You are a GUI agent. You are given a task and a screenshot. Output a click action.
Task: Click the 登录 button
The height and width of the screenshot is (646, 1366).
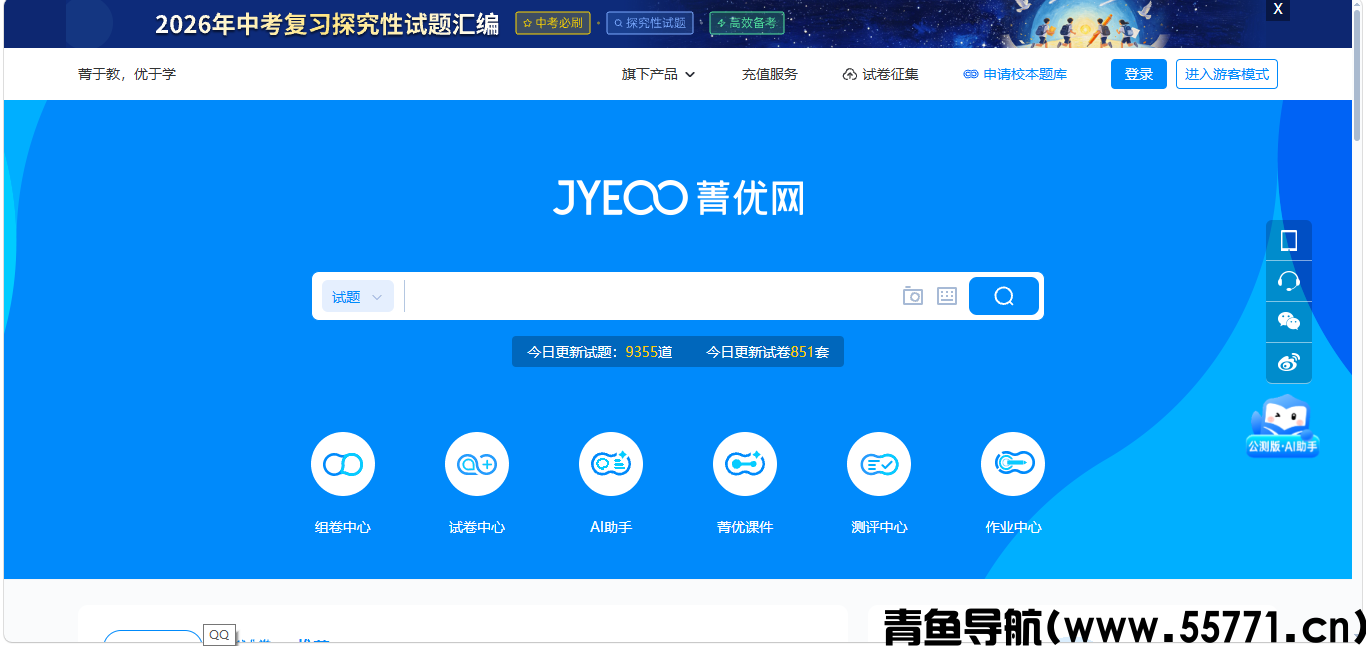pyautogui.click(x=1139, y=74)
